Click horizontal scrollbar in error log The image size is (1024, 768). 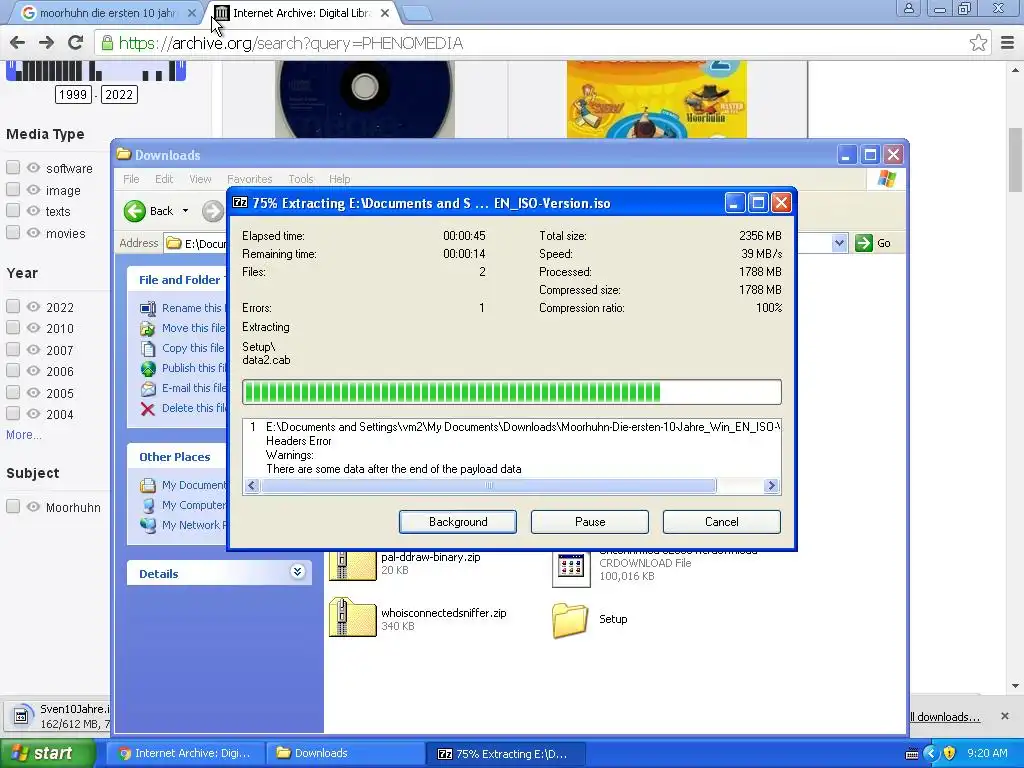point(488,486)
